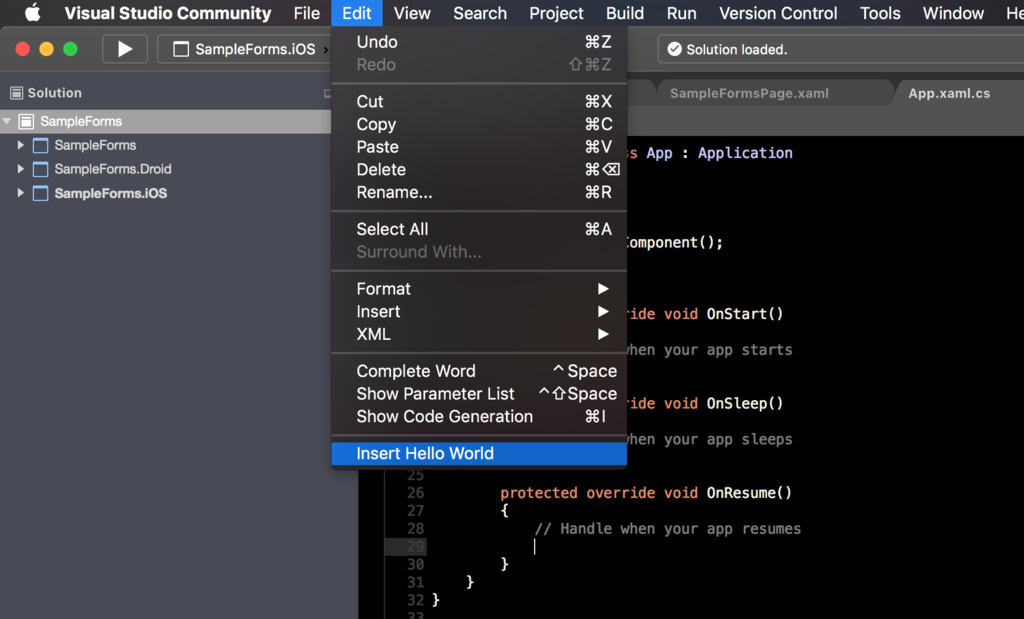The width and height of the screenshot is (1024, 619).
Task: Click the Solution pad header icon
Action: pos(16,93)
